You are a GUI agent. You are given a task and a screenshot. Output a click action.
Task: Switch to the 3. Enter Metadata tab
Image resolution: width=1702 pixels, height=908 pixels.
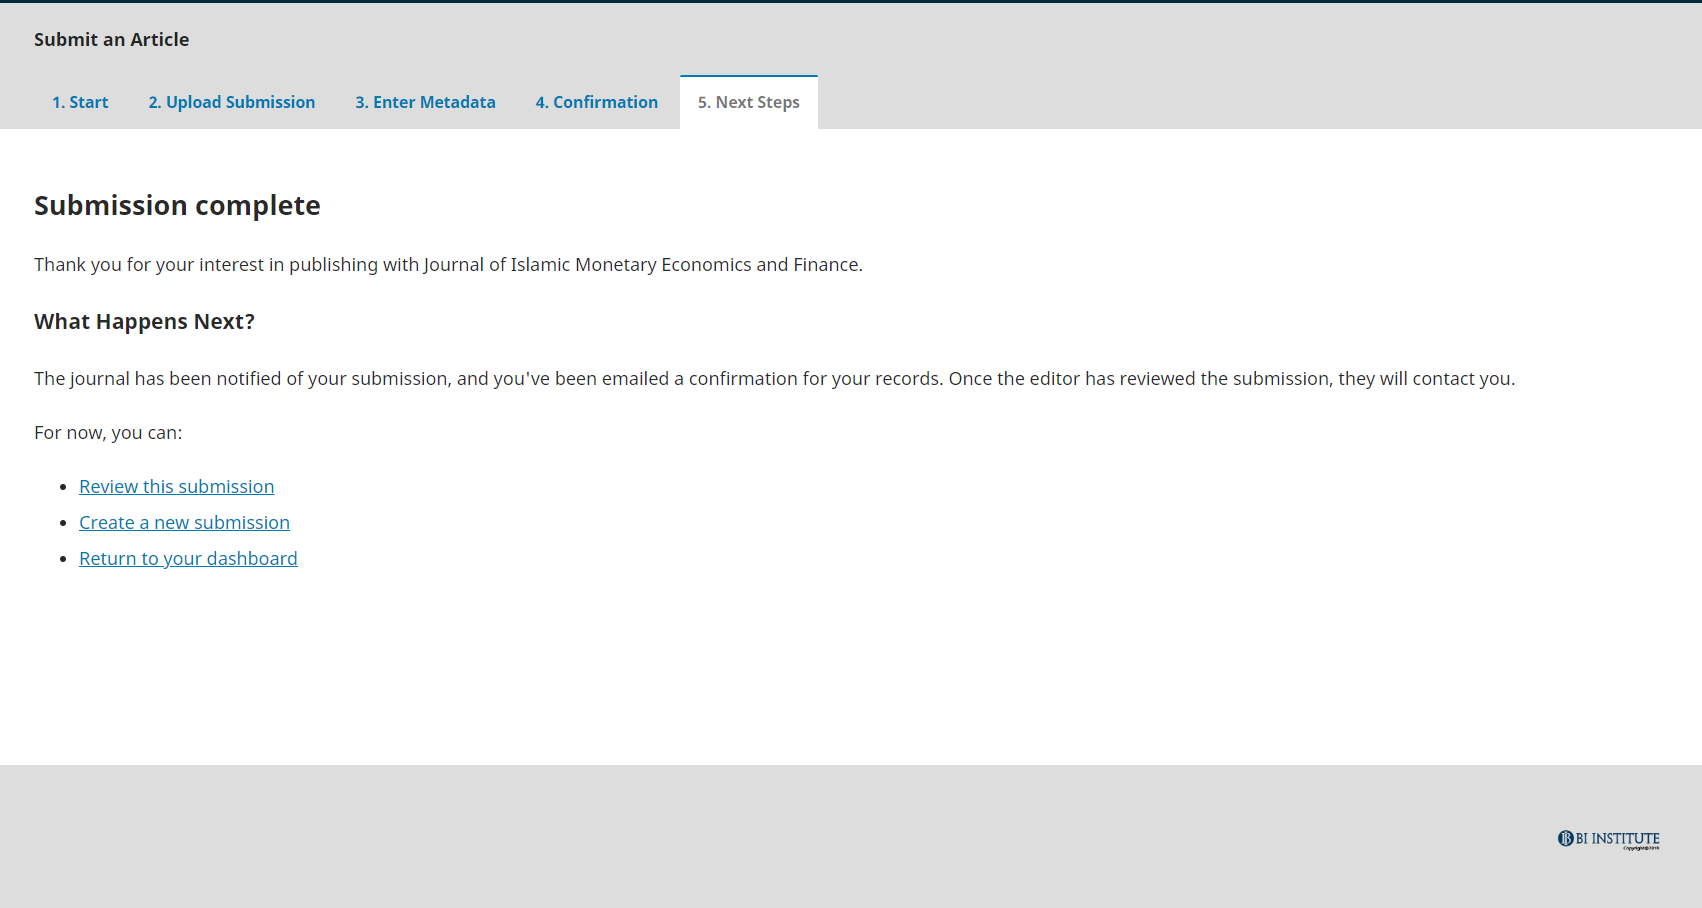[x=425, y=102]
